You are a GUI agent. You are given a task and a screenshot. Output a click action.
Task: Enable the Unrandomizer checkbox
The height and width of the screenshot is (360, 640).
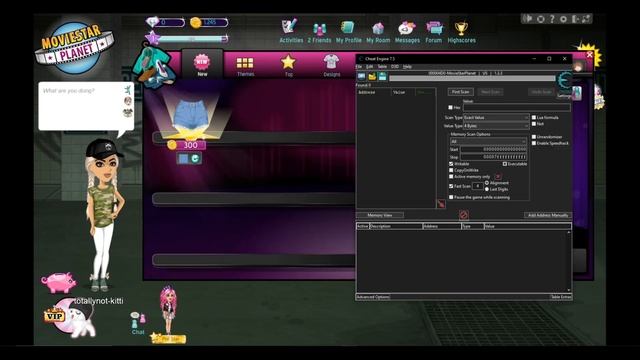(534, 137)
